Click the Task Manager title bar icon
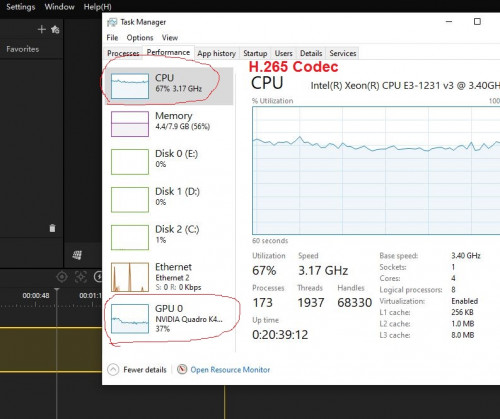The width and height of the screenshot is (500, 419). 112,22
